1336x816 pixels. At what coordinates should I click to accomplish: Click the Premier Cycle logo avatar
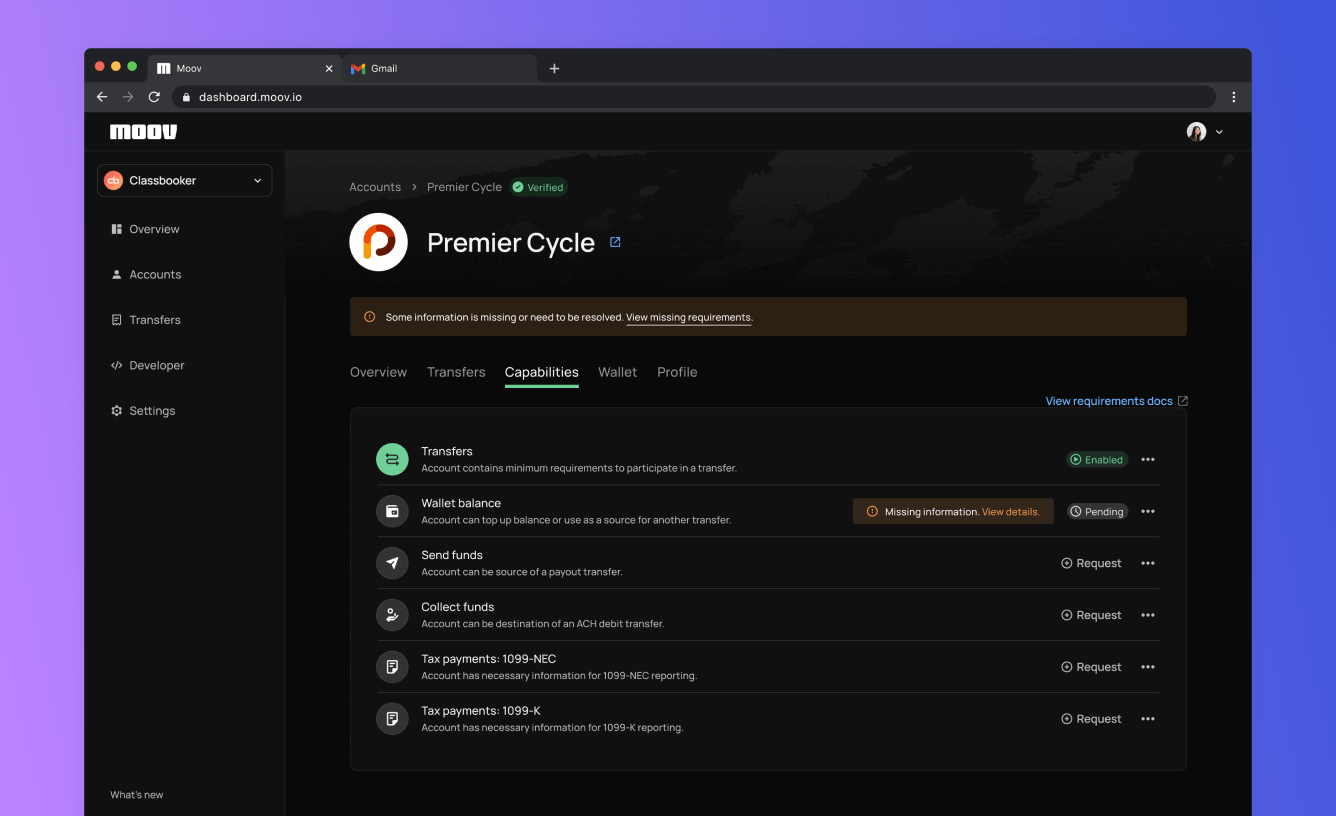(x=378, y=242)
